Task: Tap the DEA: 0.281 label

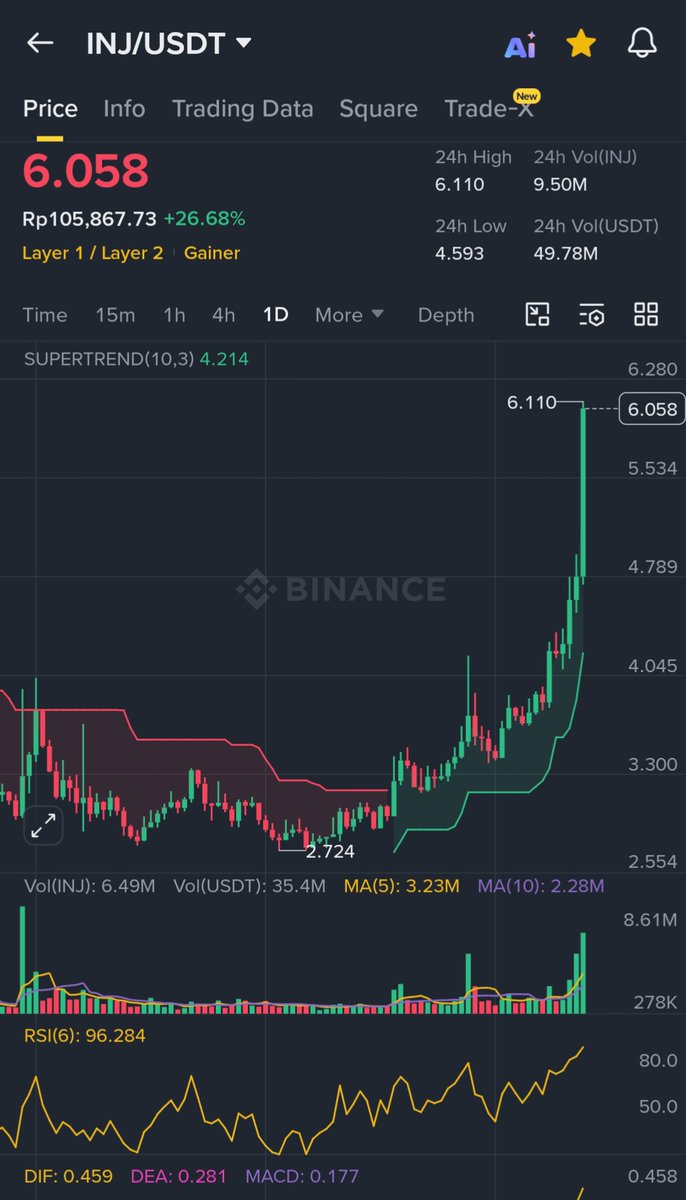Action: [179, 1176]
